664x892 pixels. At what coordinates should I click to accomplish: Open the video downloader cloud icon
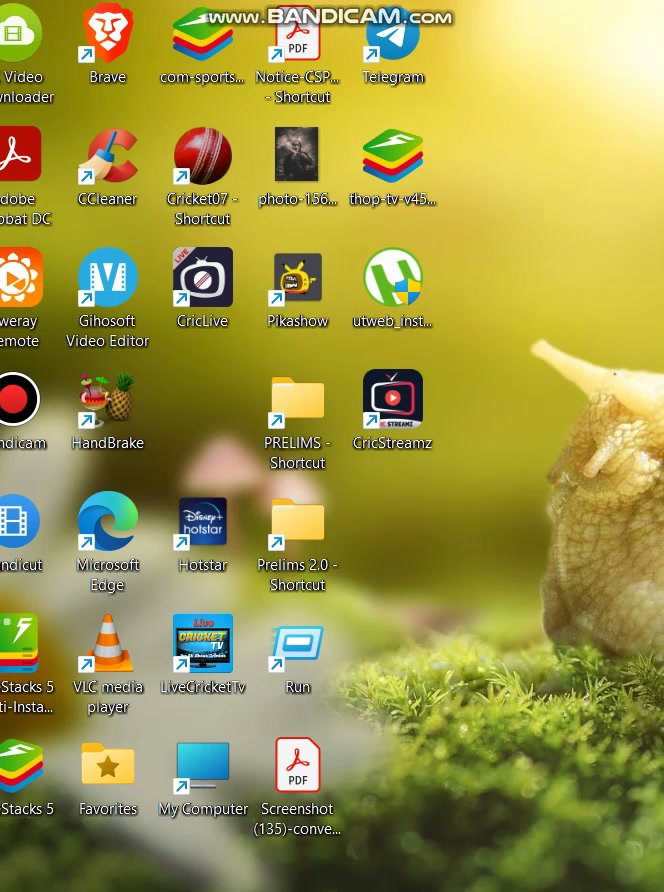19,32
